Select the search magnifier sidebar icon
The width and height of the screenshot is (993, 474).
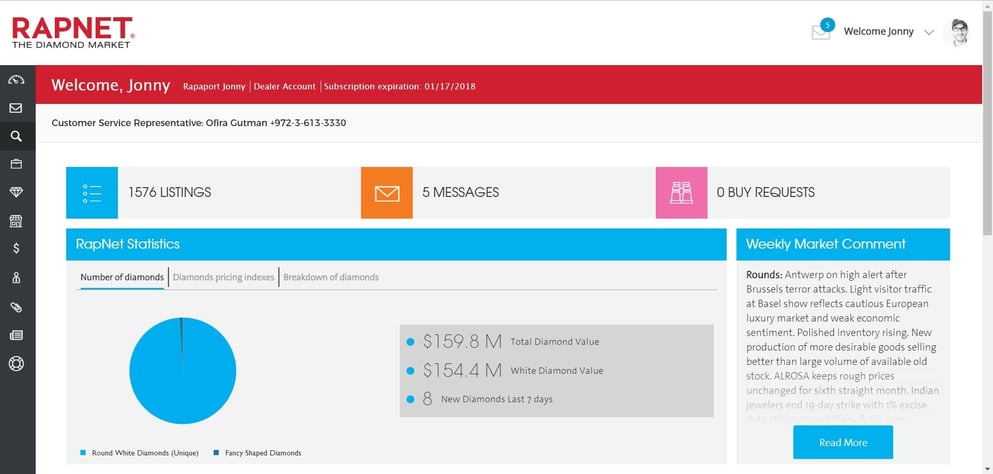pyautogui.click(x=16, y=136)
